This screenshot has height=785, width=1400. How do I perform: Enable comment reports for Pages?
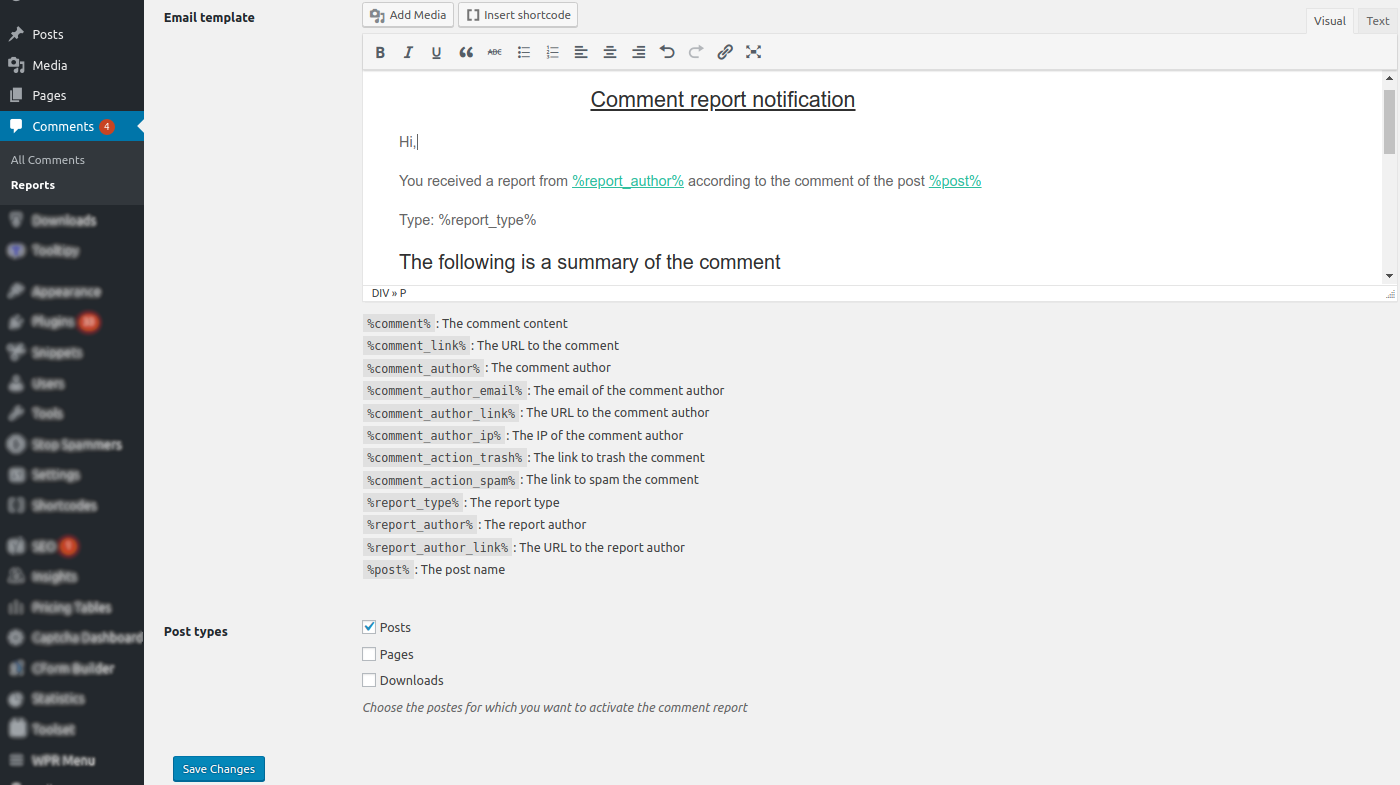point(369,654)
